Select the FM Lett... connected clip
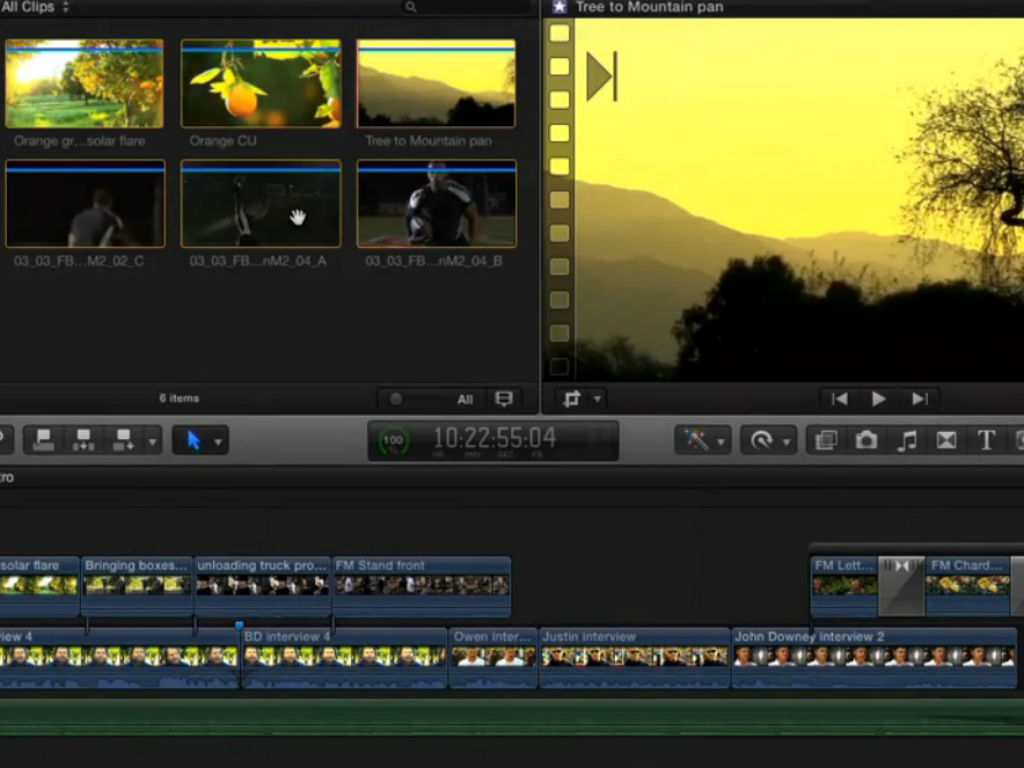Viewport: 1024px width, 768px height. 844,586
